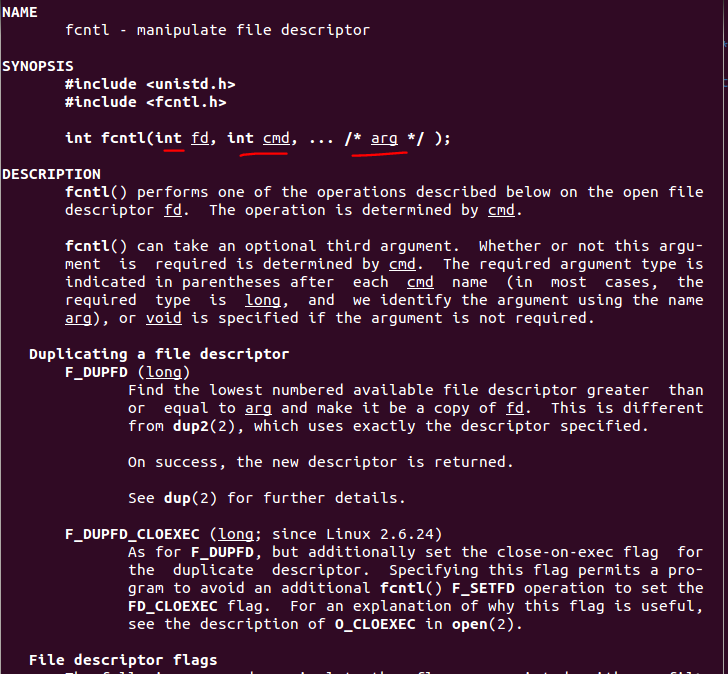The height and width of the screenshot is (674, 728).
Task: Select the #include <fcntl.h> line
Action: 145,102
